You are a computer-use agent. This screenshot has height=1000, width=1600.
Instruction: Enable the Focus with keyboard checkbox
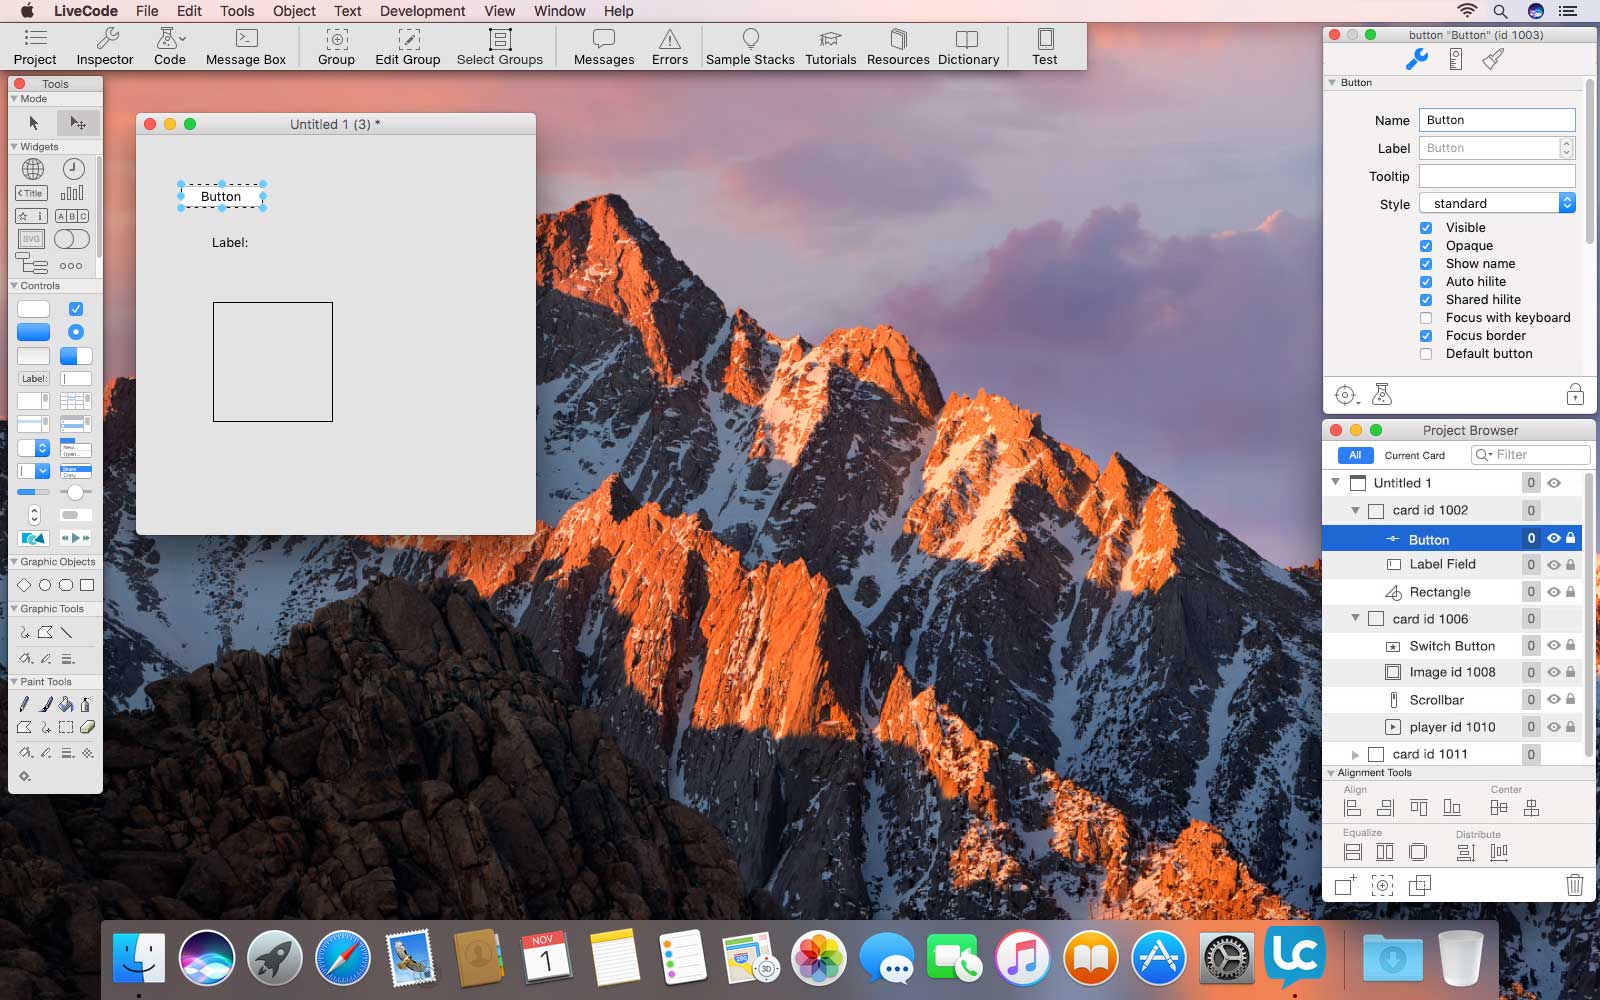pos(1426,318)
